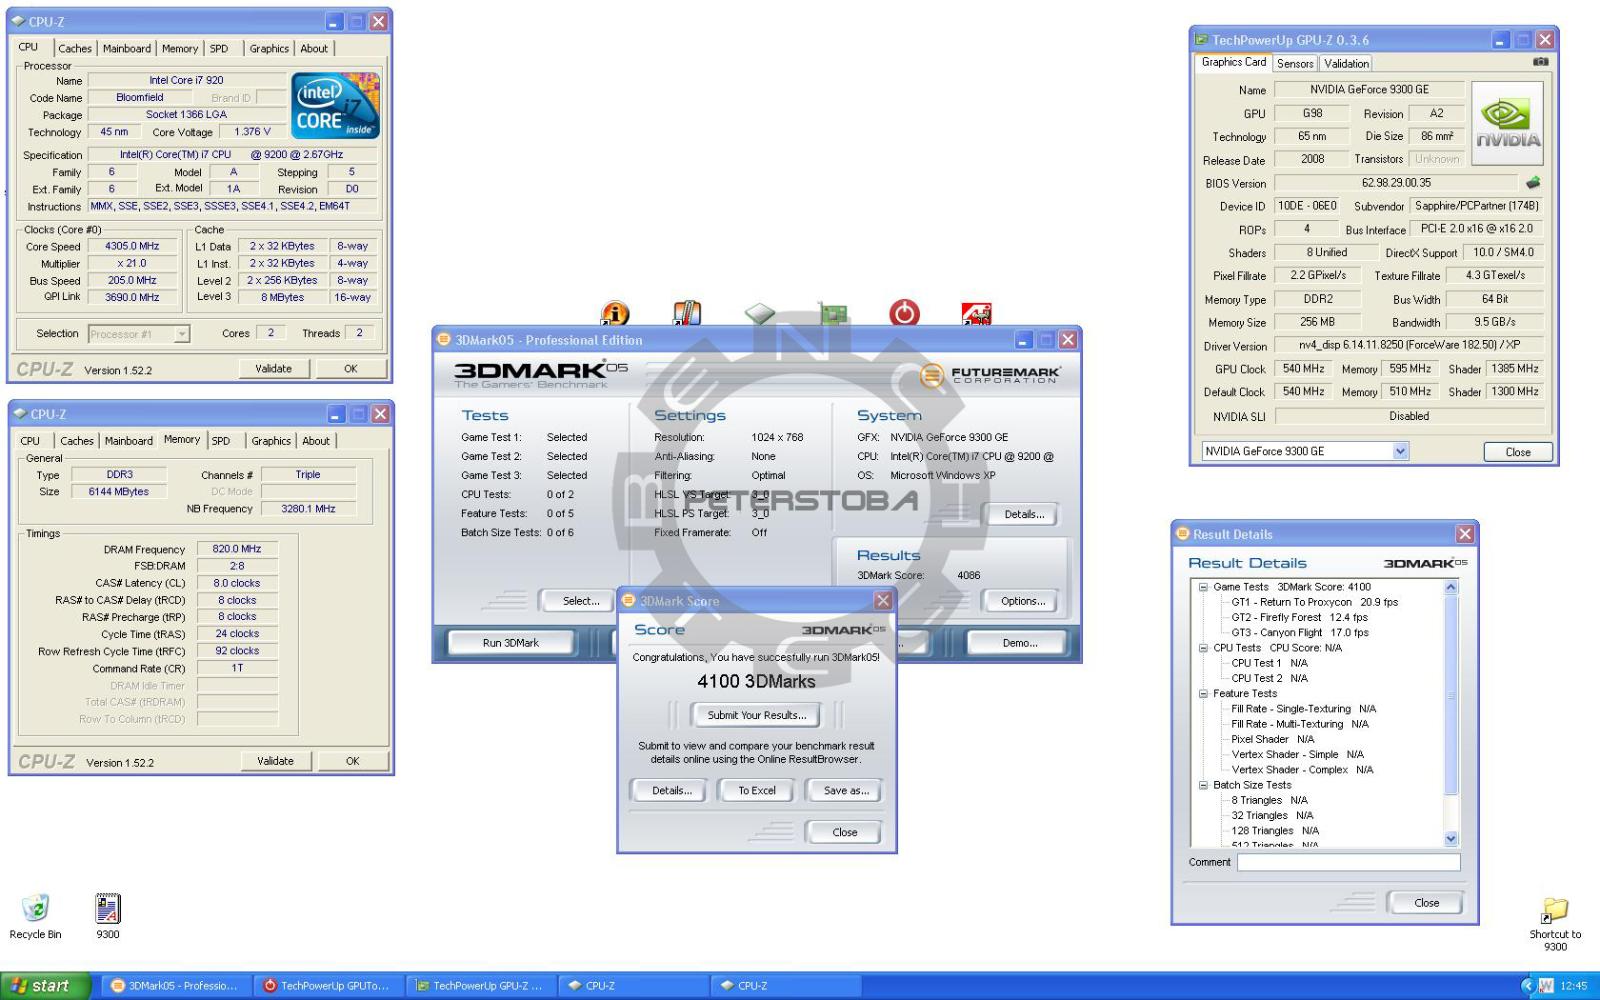
Task: Click the 62.98.29.00.35 BIOS version value
Action: click(x=1396, y=183)
